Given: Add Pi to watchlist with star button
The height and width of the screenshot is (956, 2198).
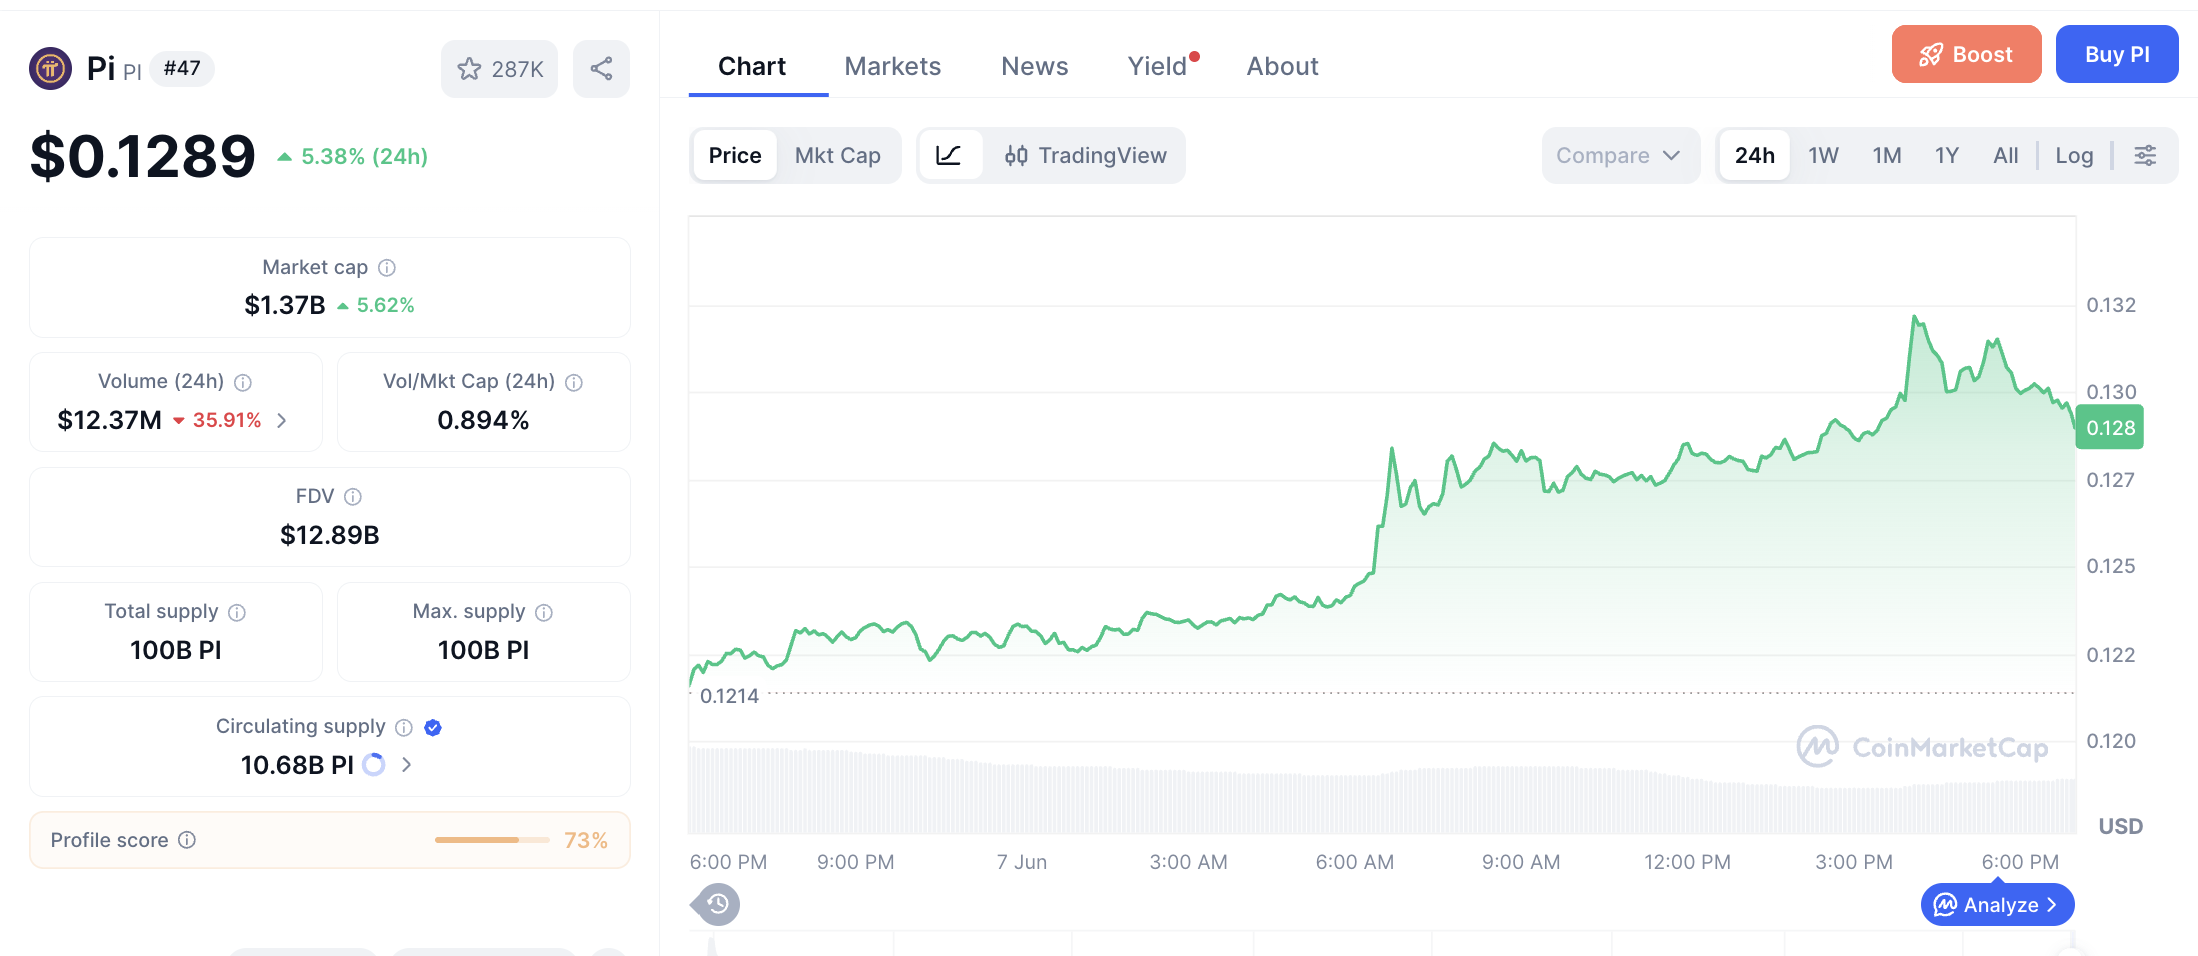Looking at the screenshot, I should click(x=500, y=69).
